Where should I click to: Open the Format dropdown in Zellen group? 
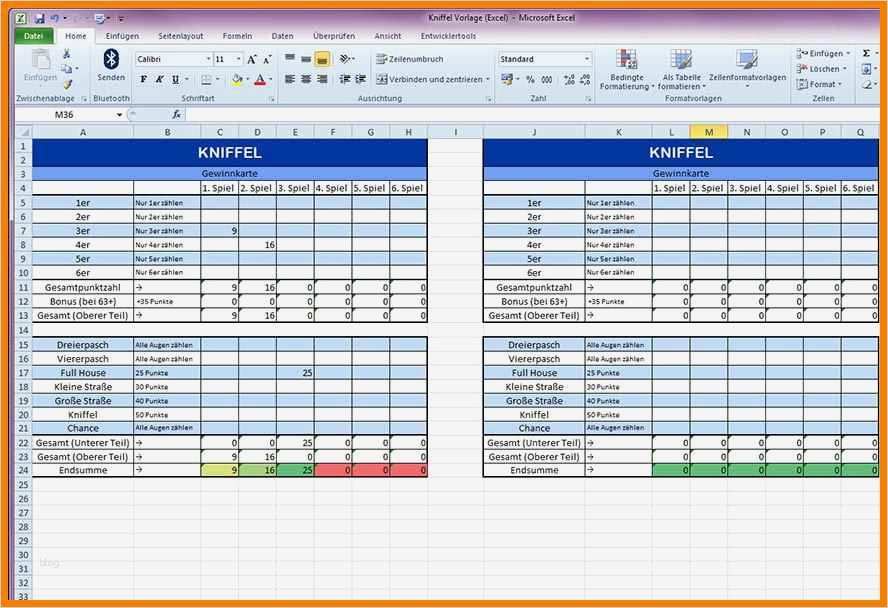820,83
